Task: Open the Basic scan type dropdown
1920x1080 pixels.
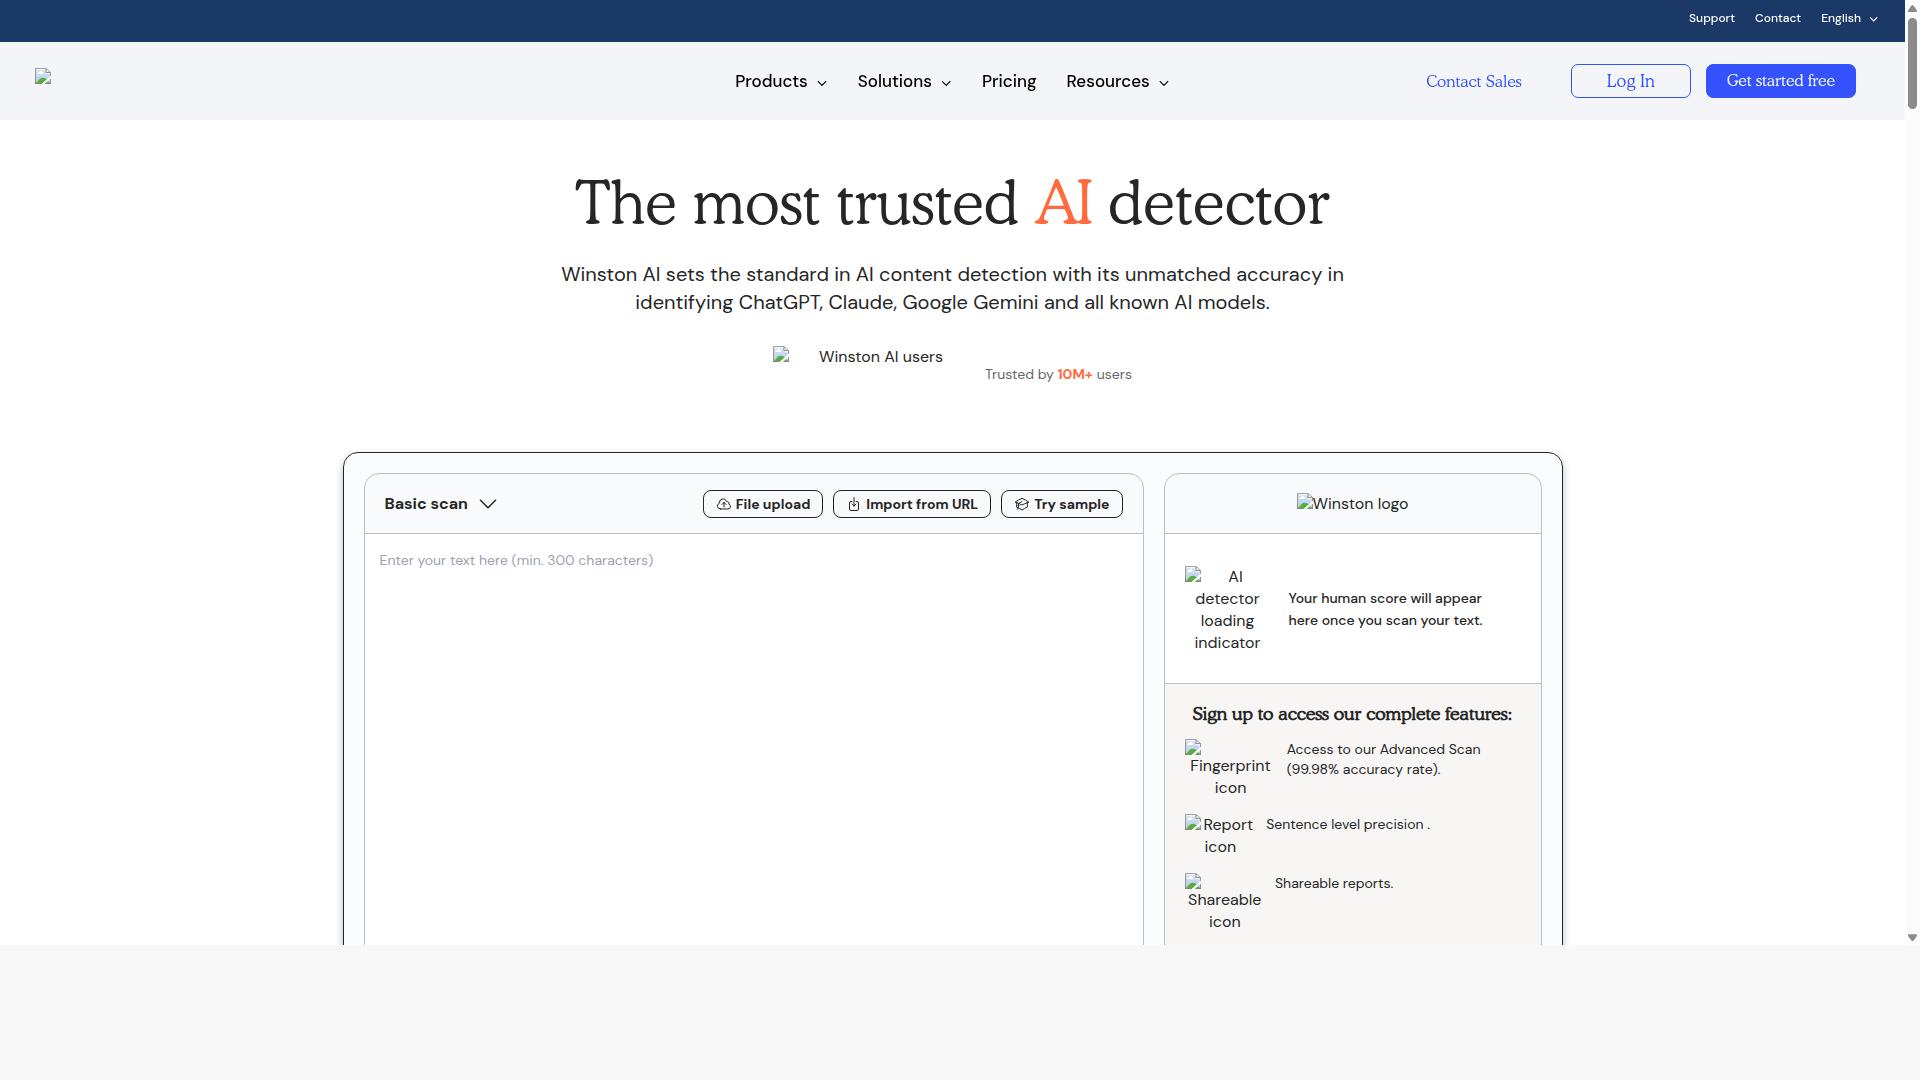Action: (440, 504)
